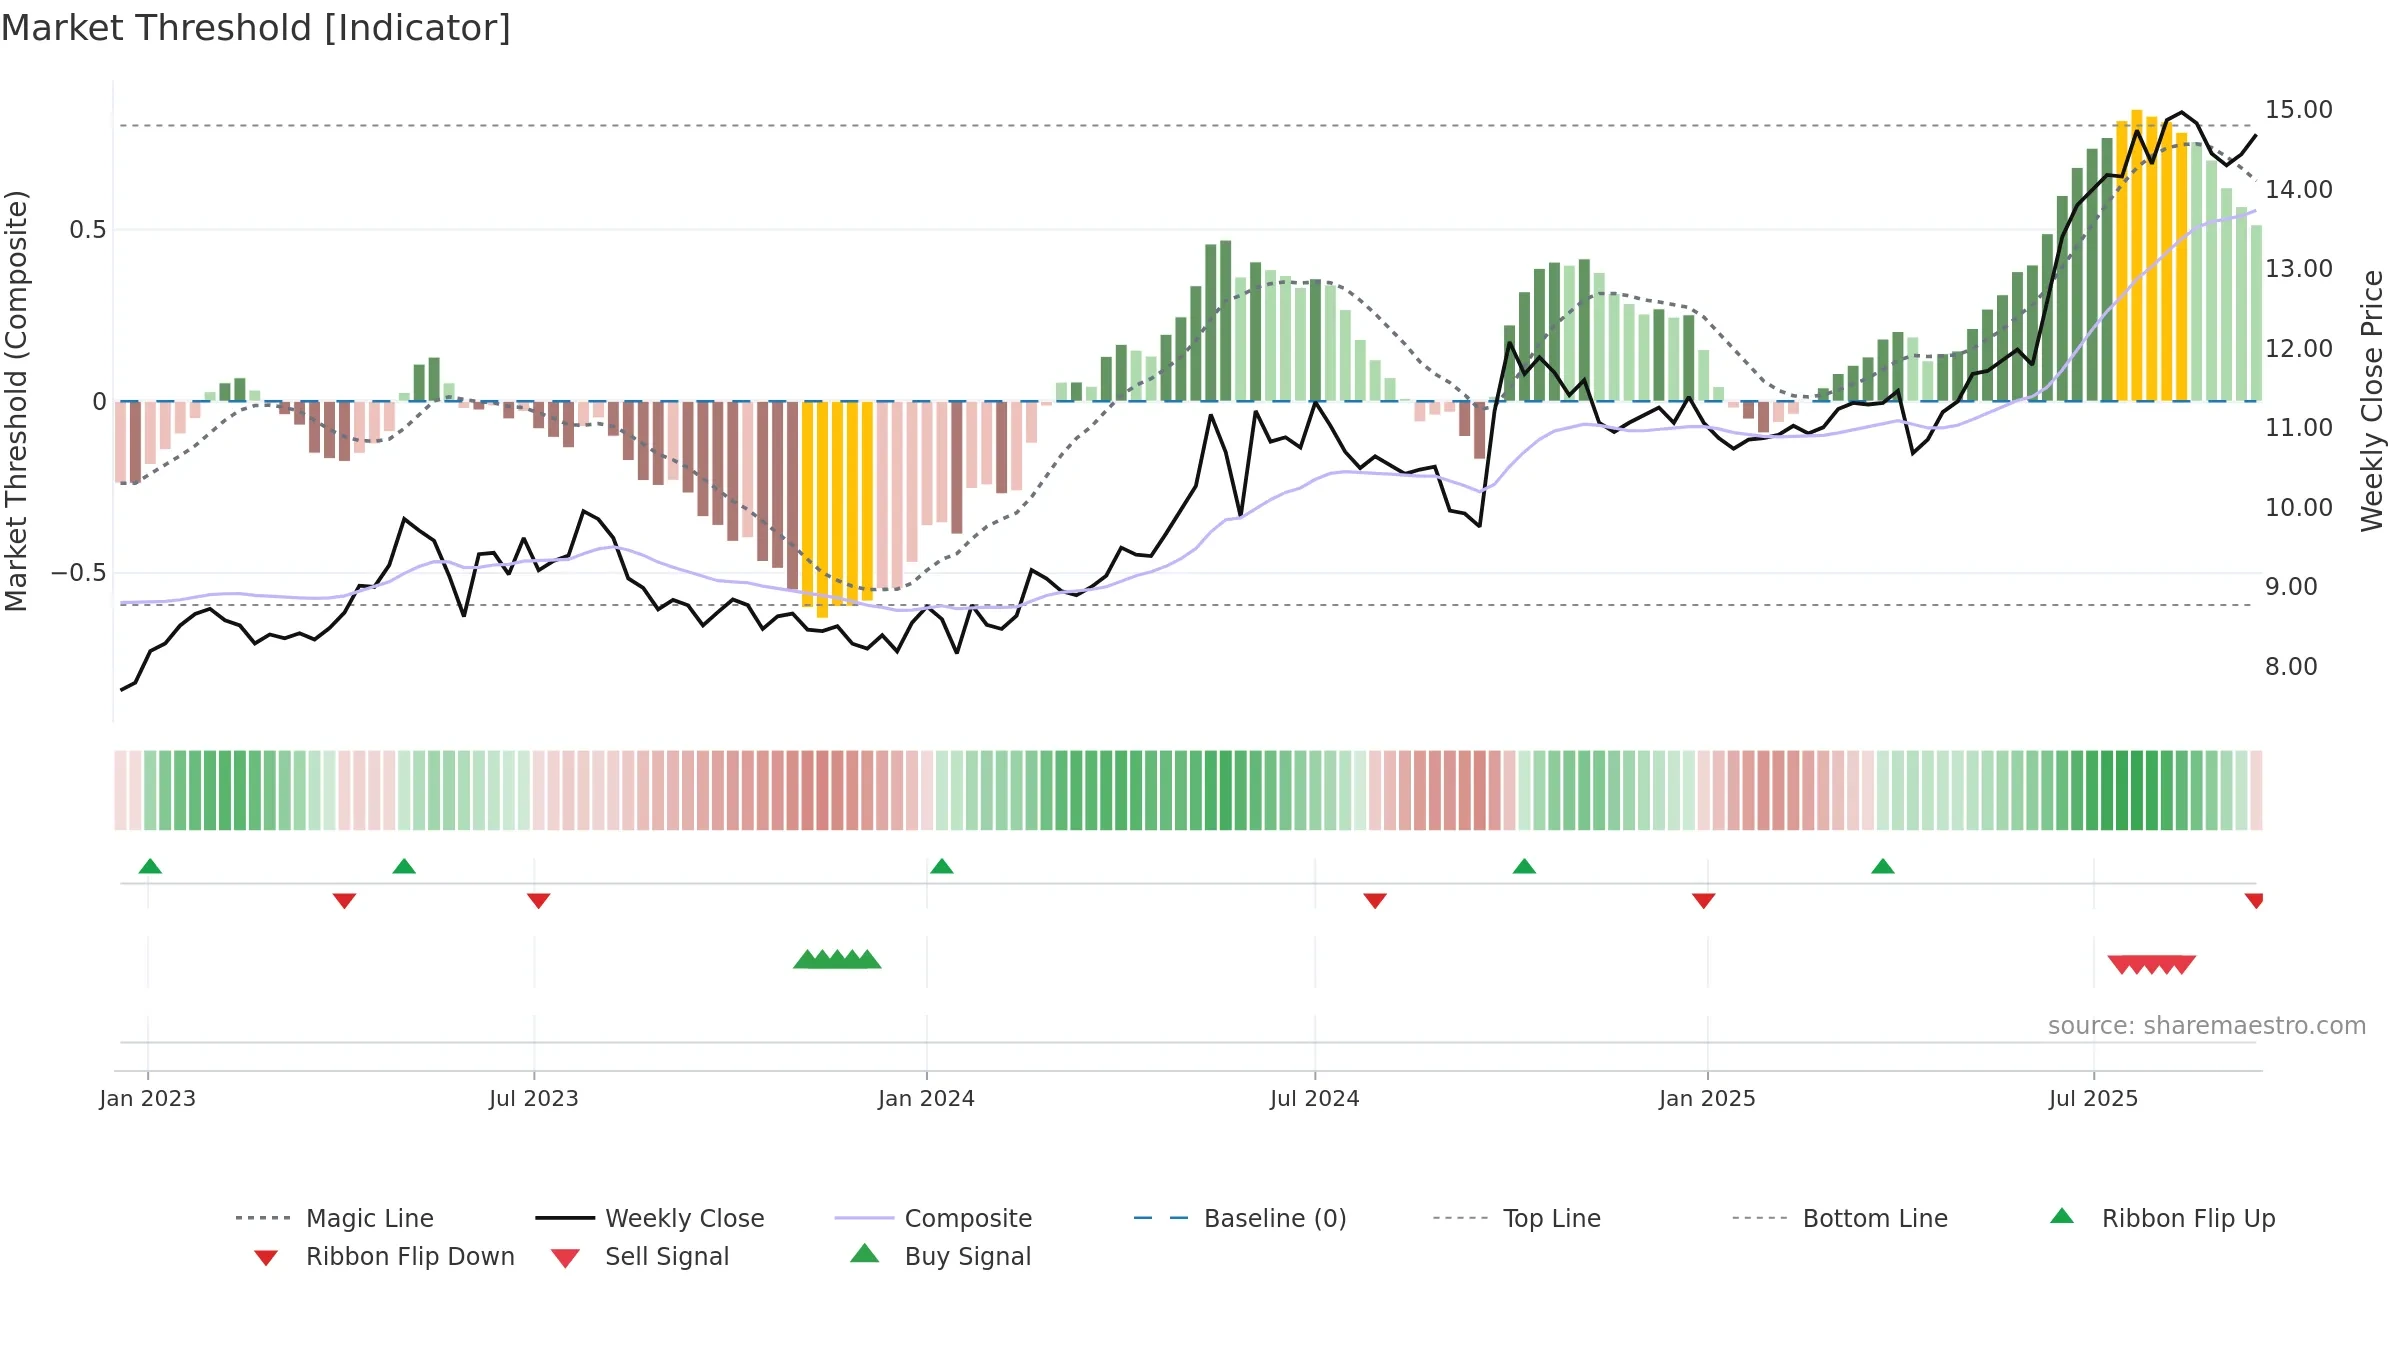Click the green flip-up triangle near Mar 2025
The image size is (2400, 1350).
(x=1883, y=866)
